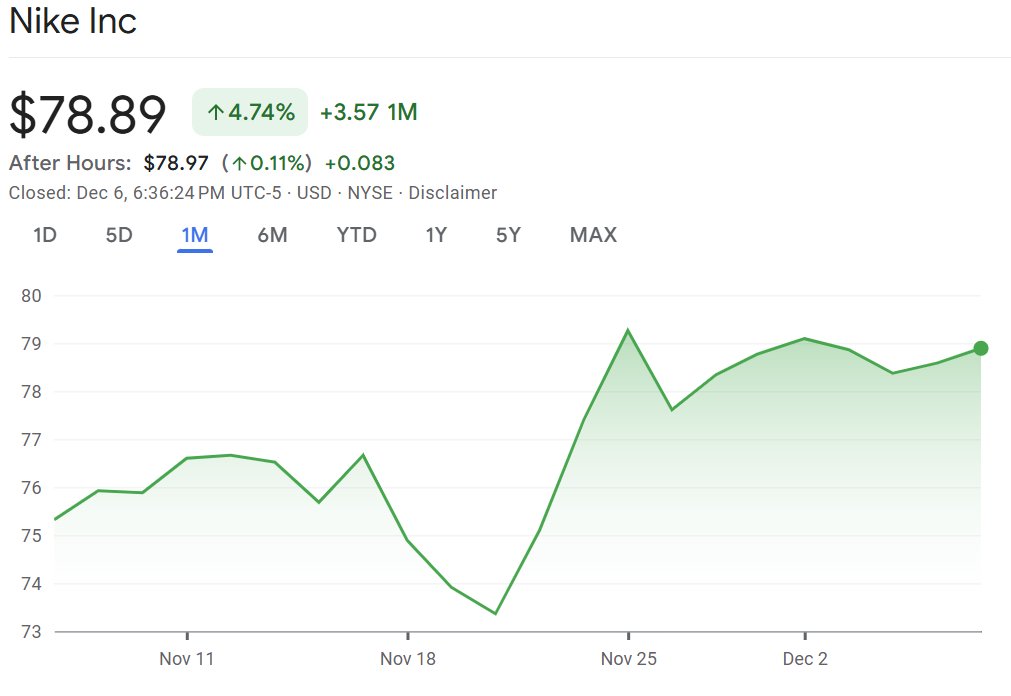The height and width of the screenshot is (696, 1011).
Task: Switch chart to 1D range
Action: coord(45,235)
